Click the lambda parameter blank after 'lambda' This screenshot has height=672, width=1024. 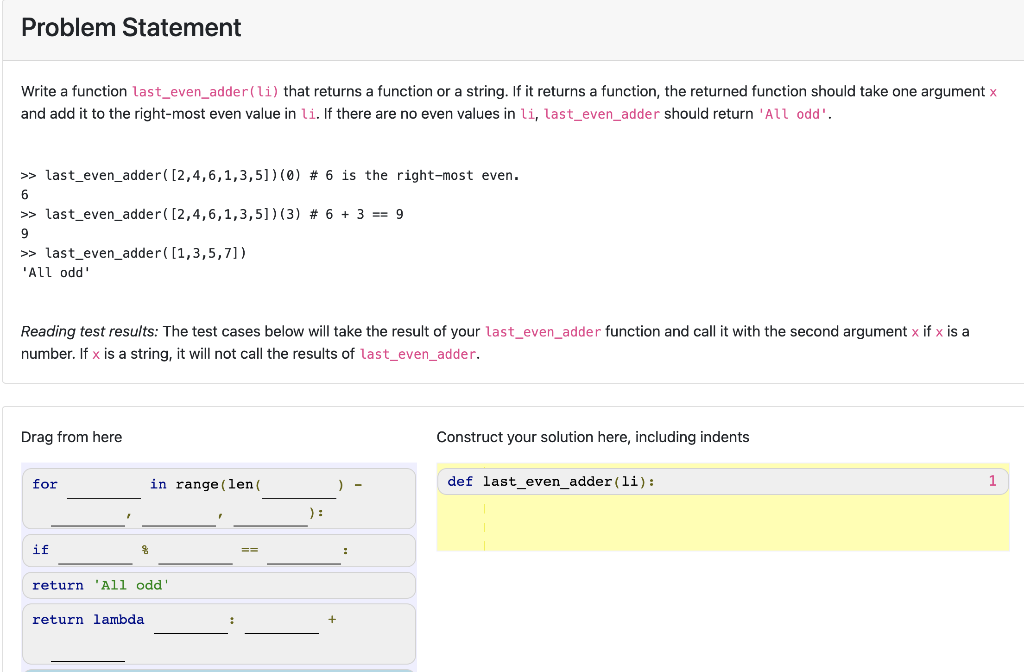tap(191, 622)
